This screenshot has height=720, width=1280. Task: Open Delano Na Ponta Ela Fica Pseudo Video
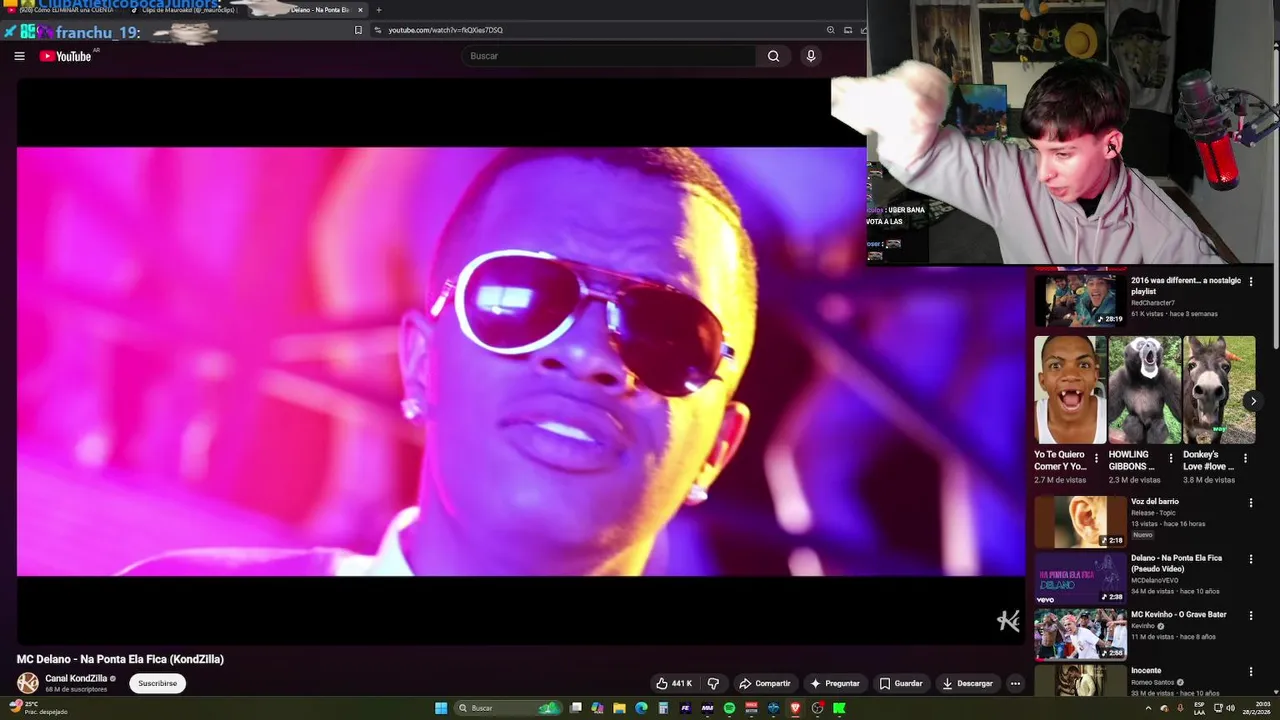[1080, 578]
